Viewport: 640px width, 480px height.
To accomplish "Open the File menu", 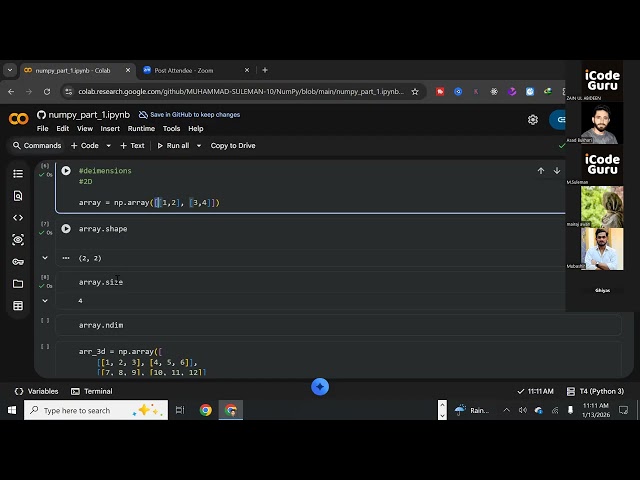I will pos(42,129).
